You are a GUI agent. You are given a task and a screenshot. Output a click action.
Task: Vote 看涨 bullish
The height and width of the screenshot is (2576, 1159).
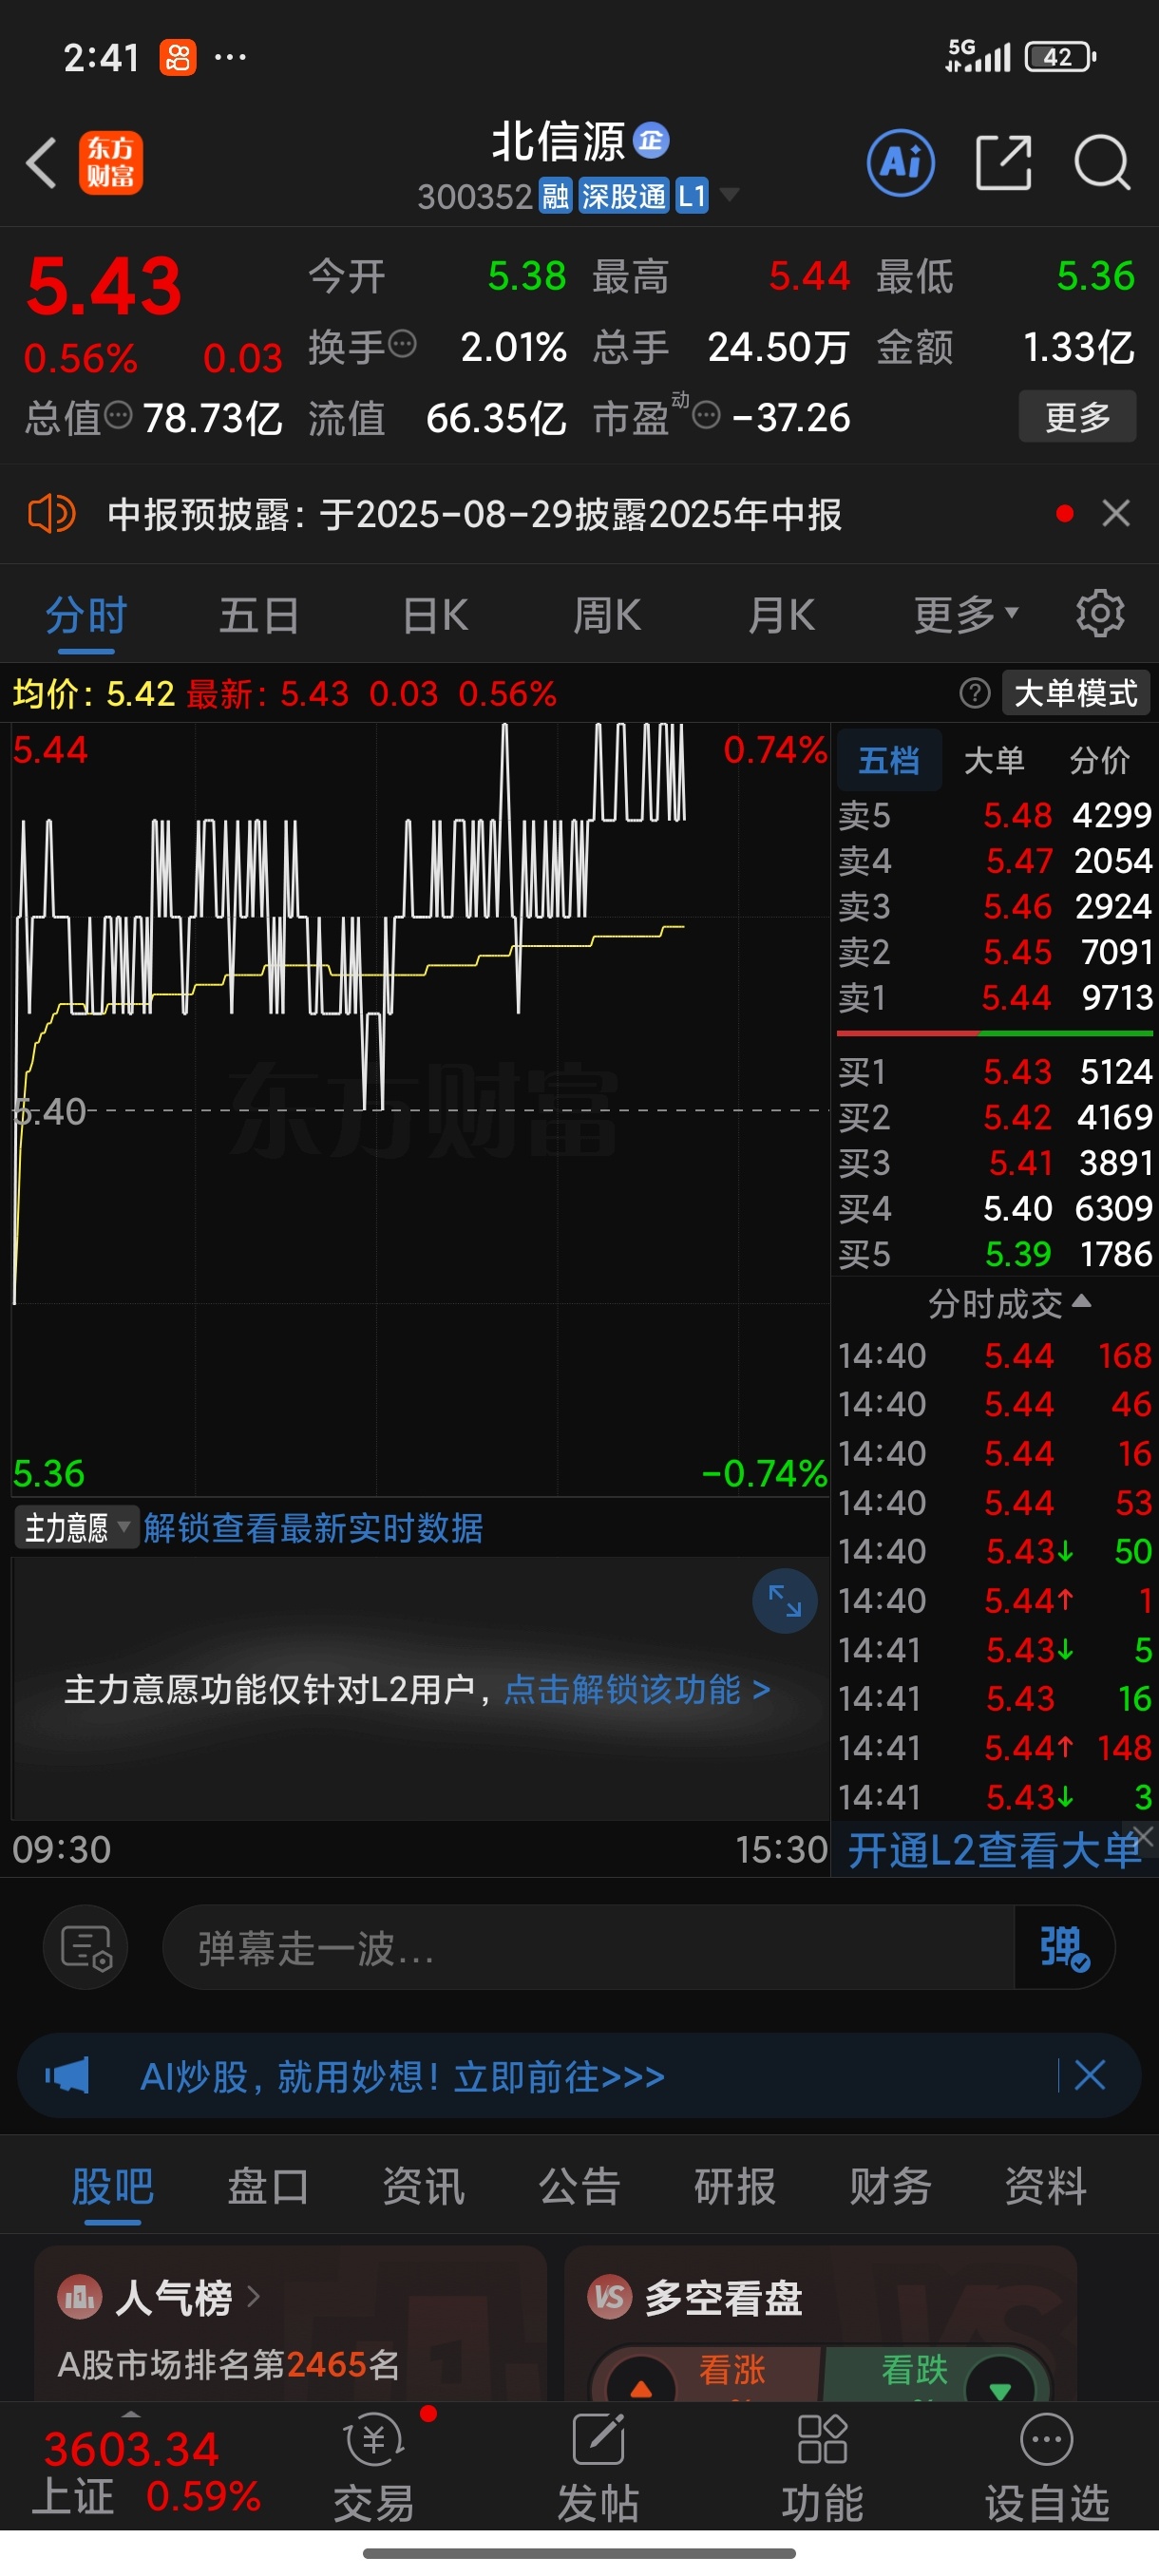[708, 2373]
